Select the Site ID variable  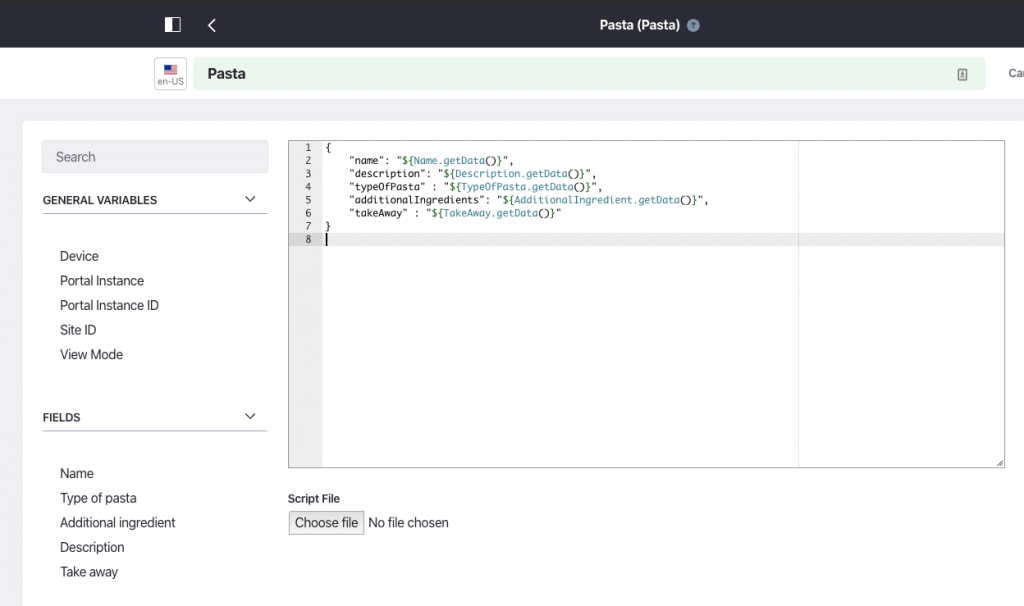[78, 330]
